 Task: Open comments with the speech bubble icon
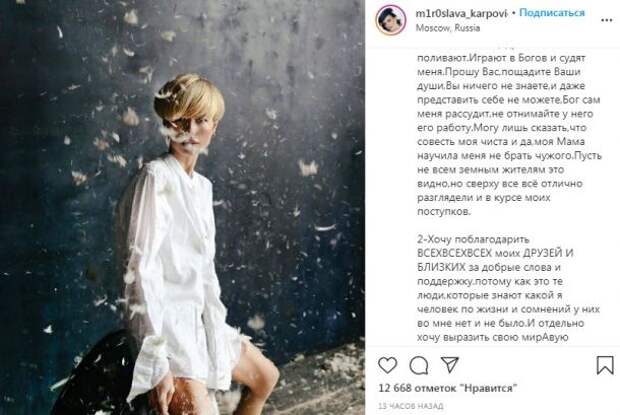[419, 366]
